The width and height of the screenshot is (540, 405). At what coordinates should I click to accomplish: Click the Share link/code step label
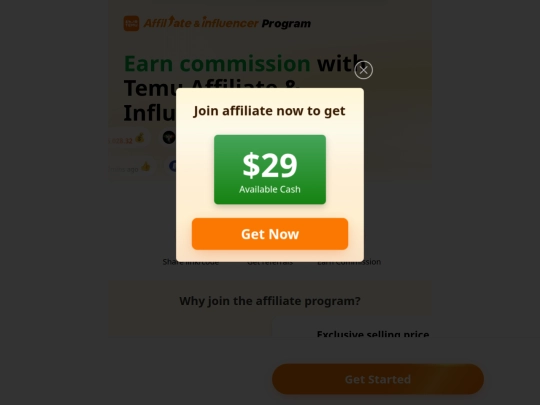point(191,262)
